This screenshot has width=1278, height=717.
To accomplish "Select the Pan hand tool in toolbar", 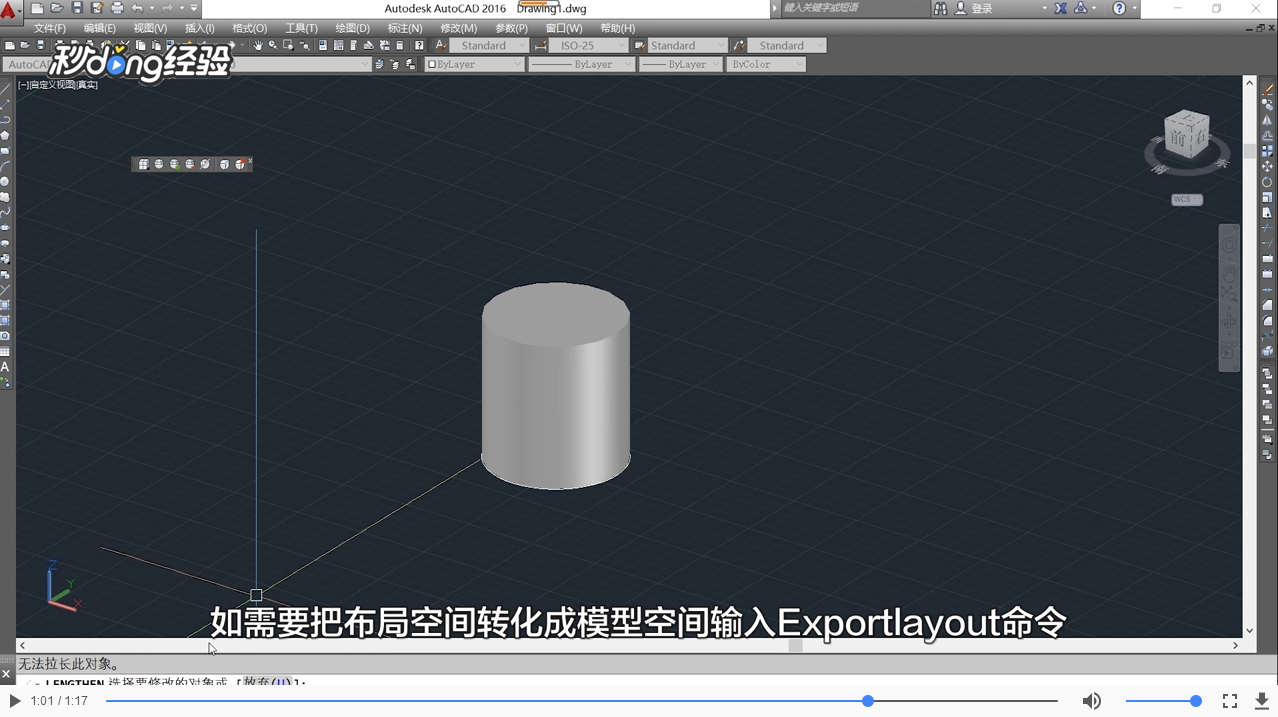I will pos(257,46).
